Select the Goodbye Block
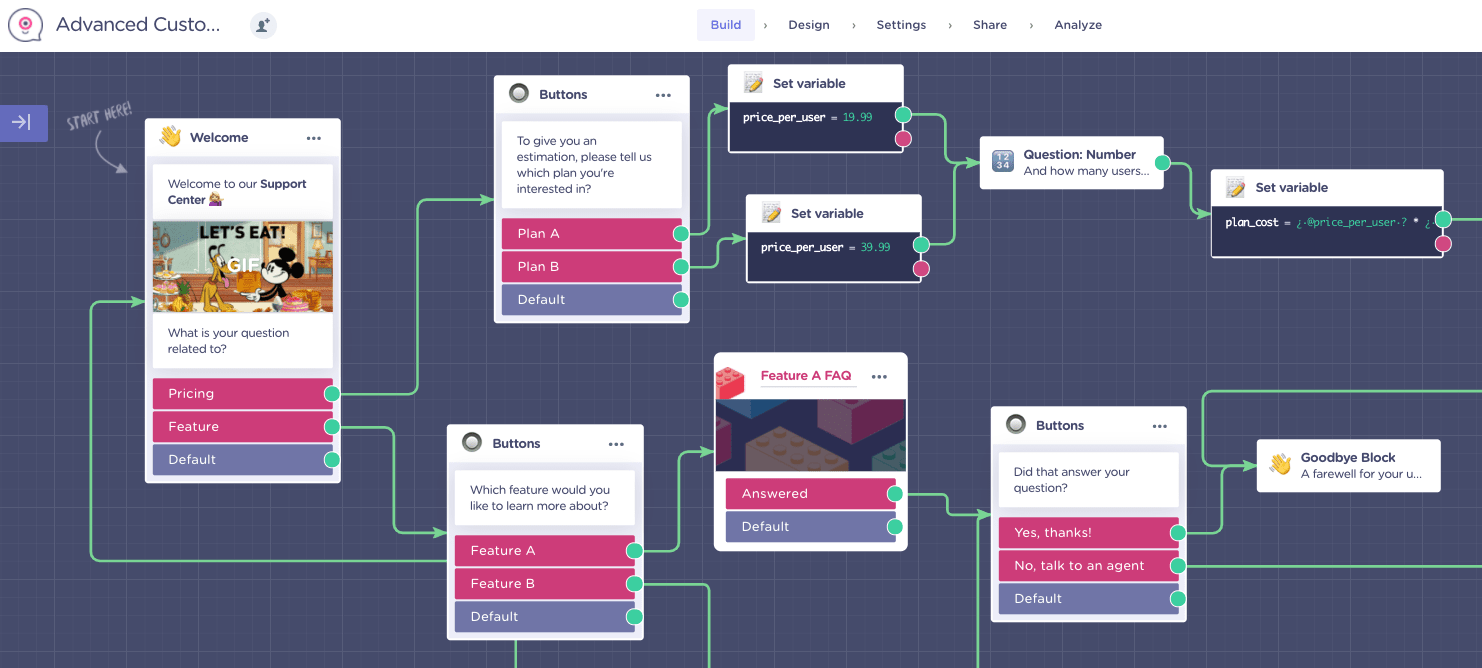The height and width of the screenshot is (668, 1482). pos(1348,466)
